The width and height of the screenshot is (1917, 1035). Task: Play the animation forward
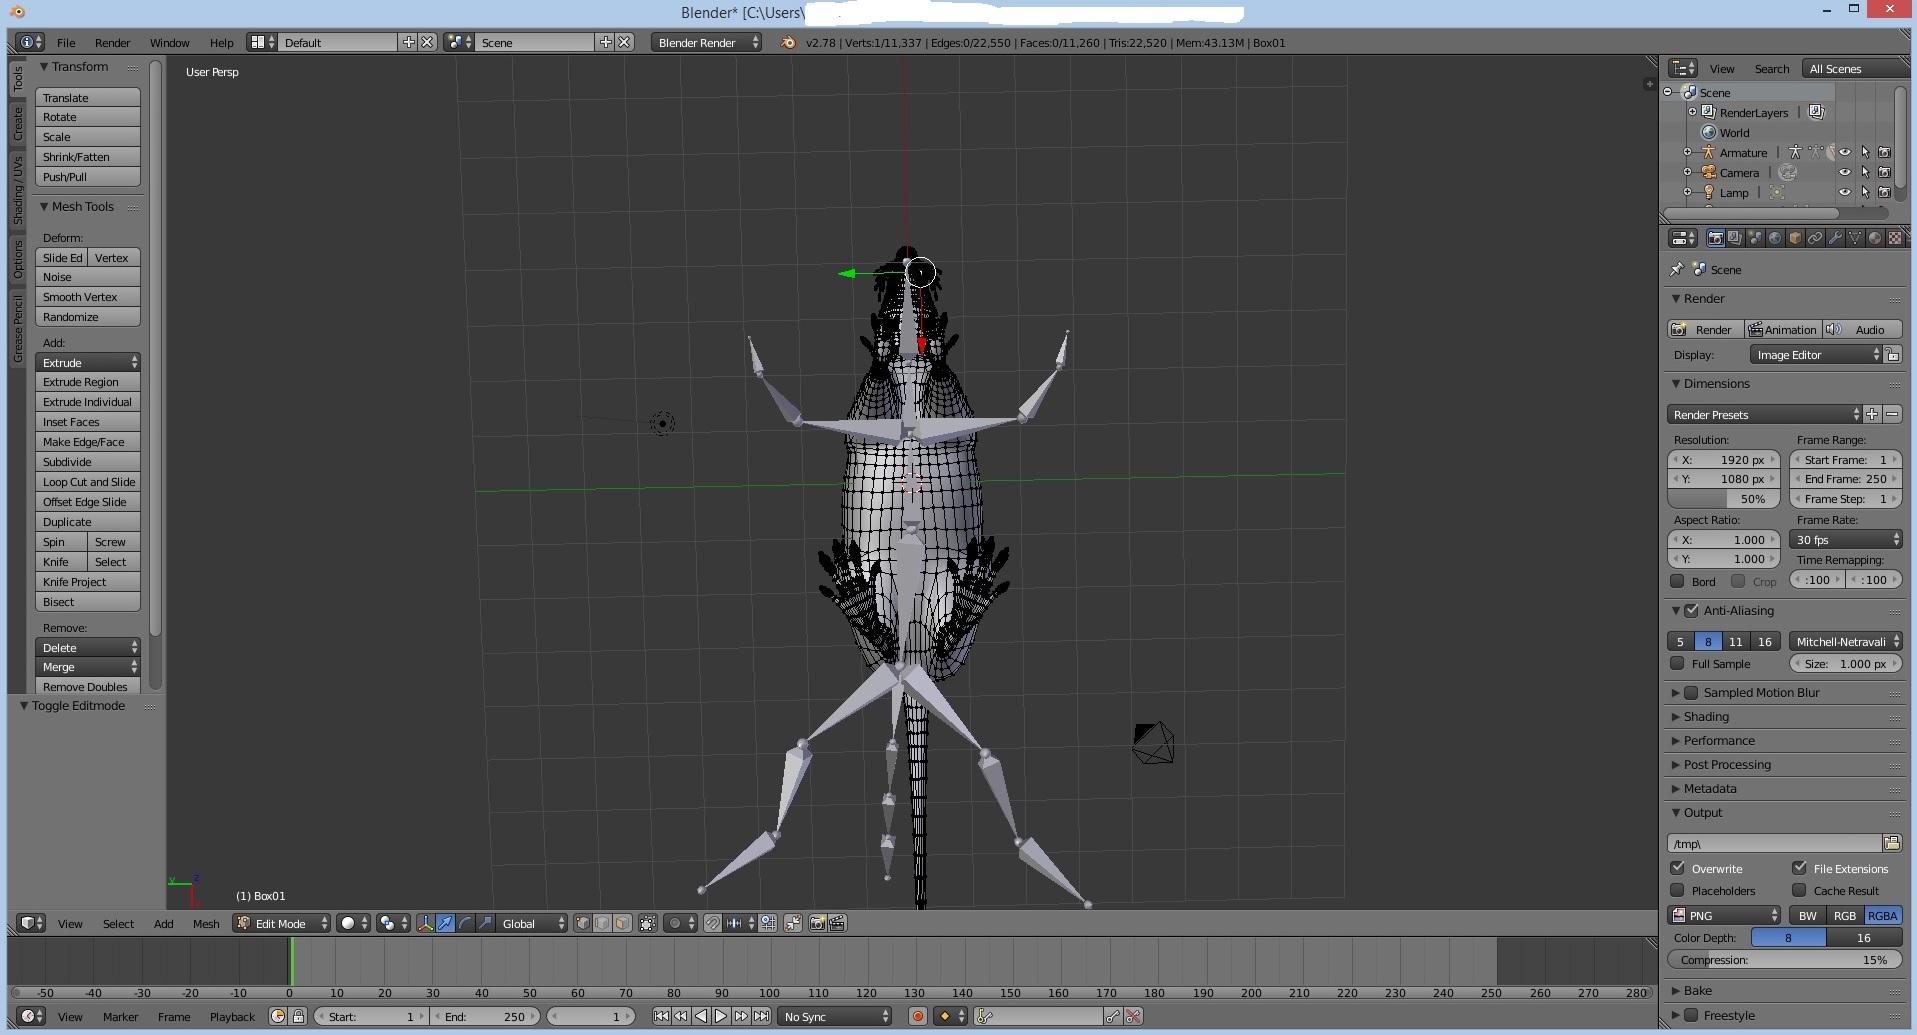pos(720,1016)
